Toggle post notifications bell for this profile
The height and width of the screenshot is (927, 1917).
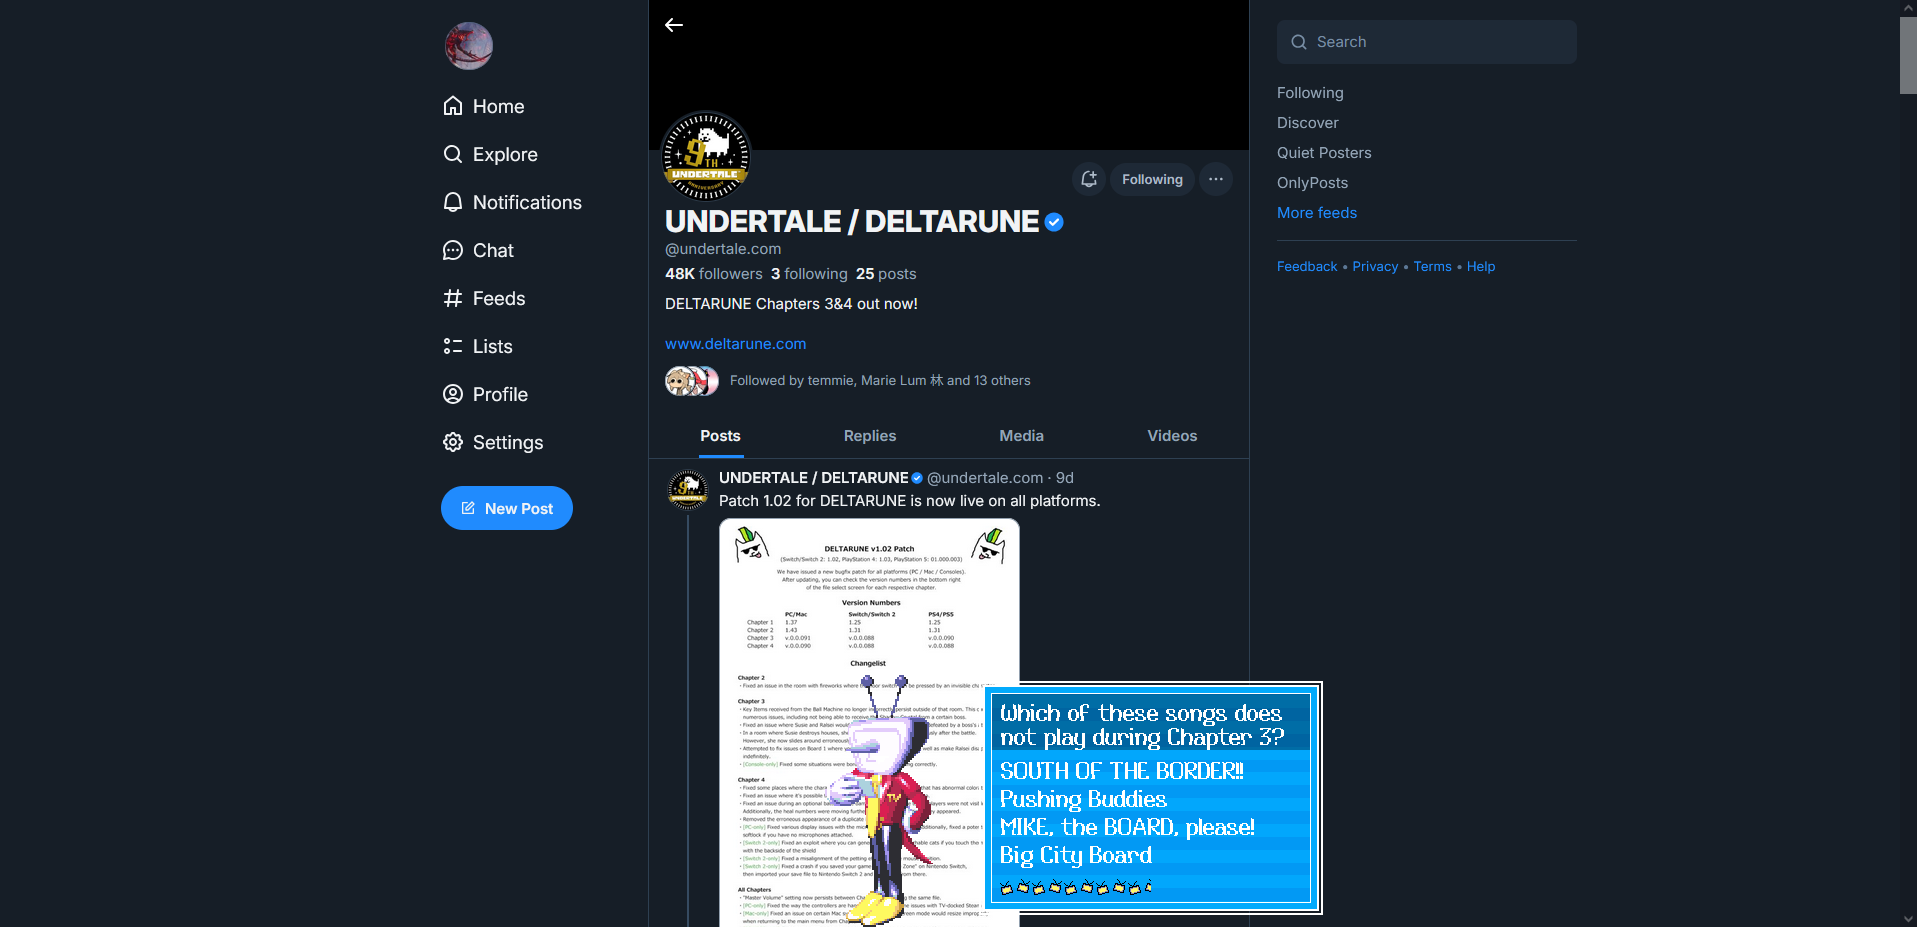coord(1089,179)
